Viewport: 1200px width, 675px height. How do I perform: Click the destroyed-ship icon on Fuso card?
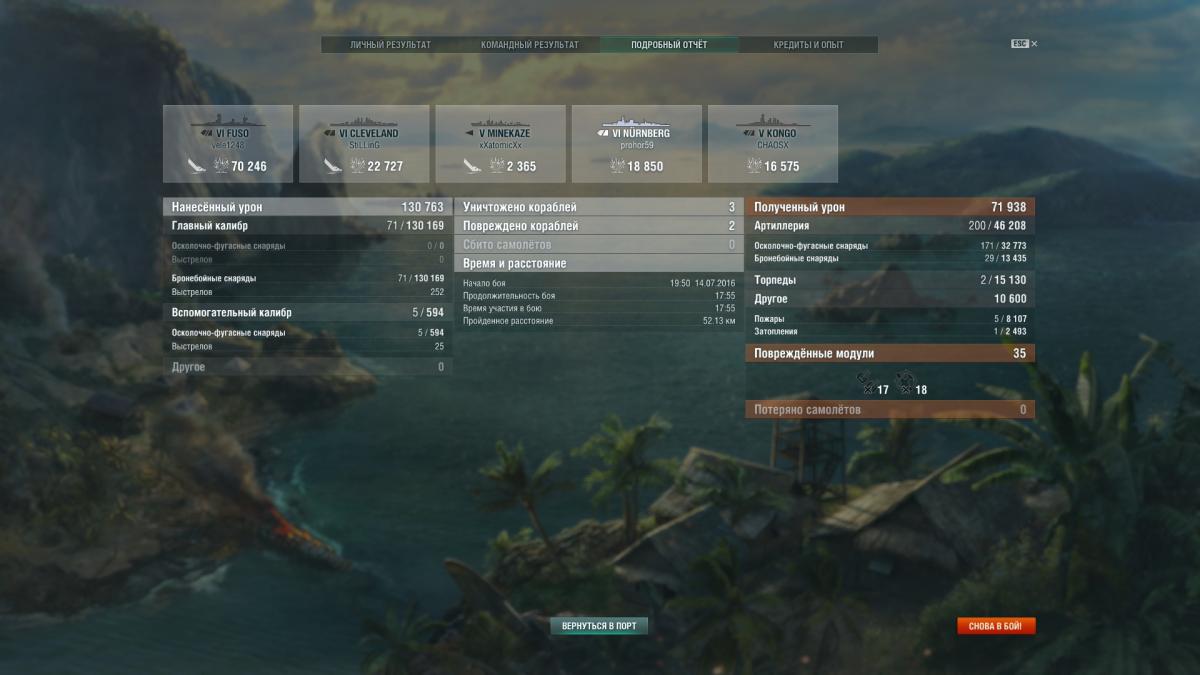tap(195, 166)
